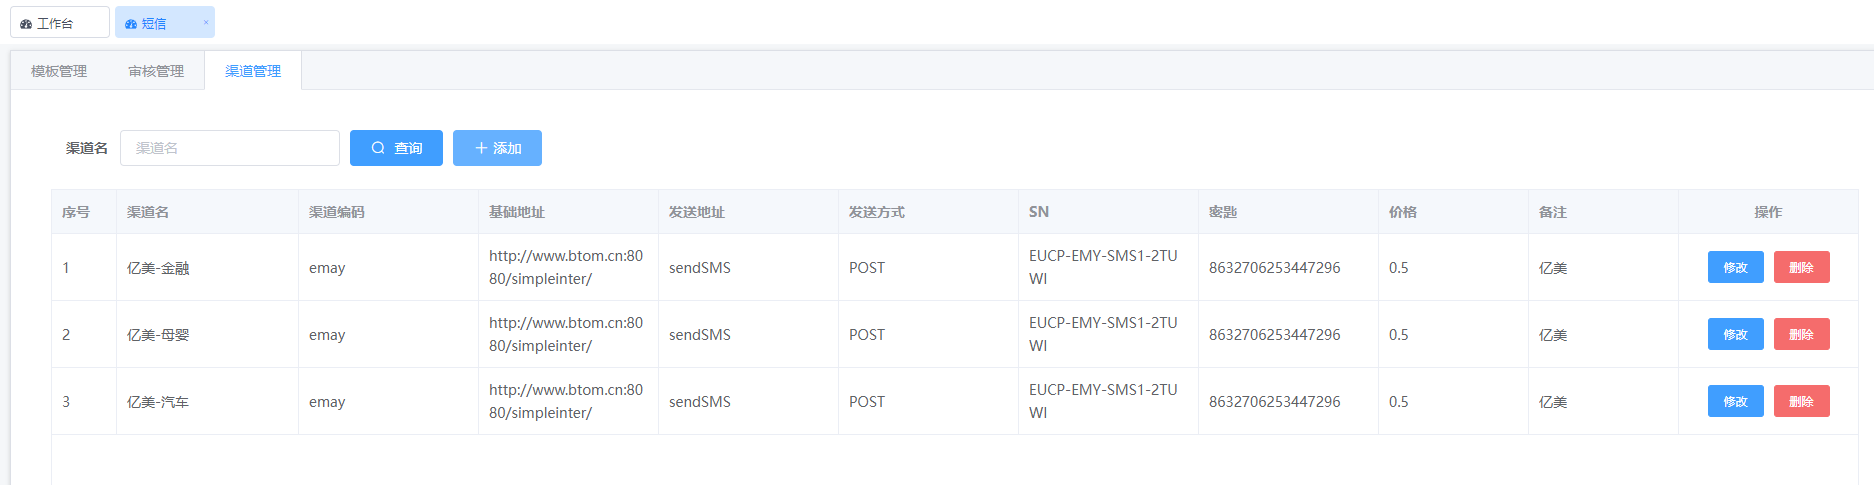Click the plus icon in 添加 button
1874x485 pixels.
[x=481, y=148]
